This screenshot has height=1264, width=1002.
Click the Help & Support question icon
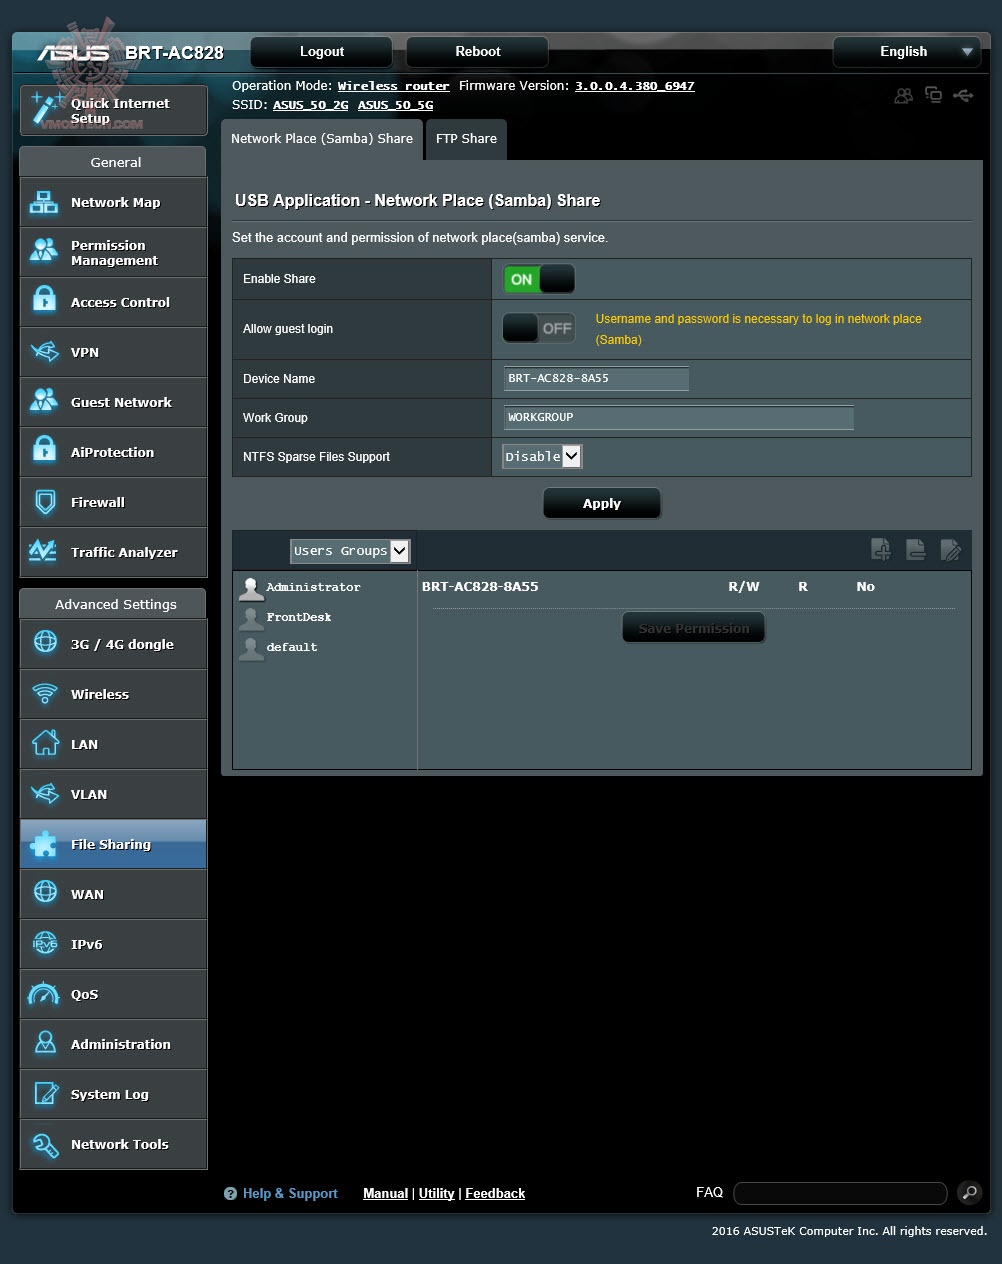(x=230, y=1193)
